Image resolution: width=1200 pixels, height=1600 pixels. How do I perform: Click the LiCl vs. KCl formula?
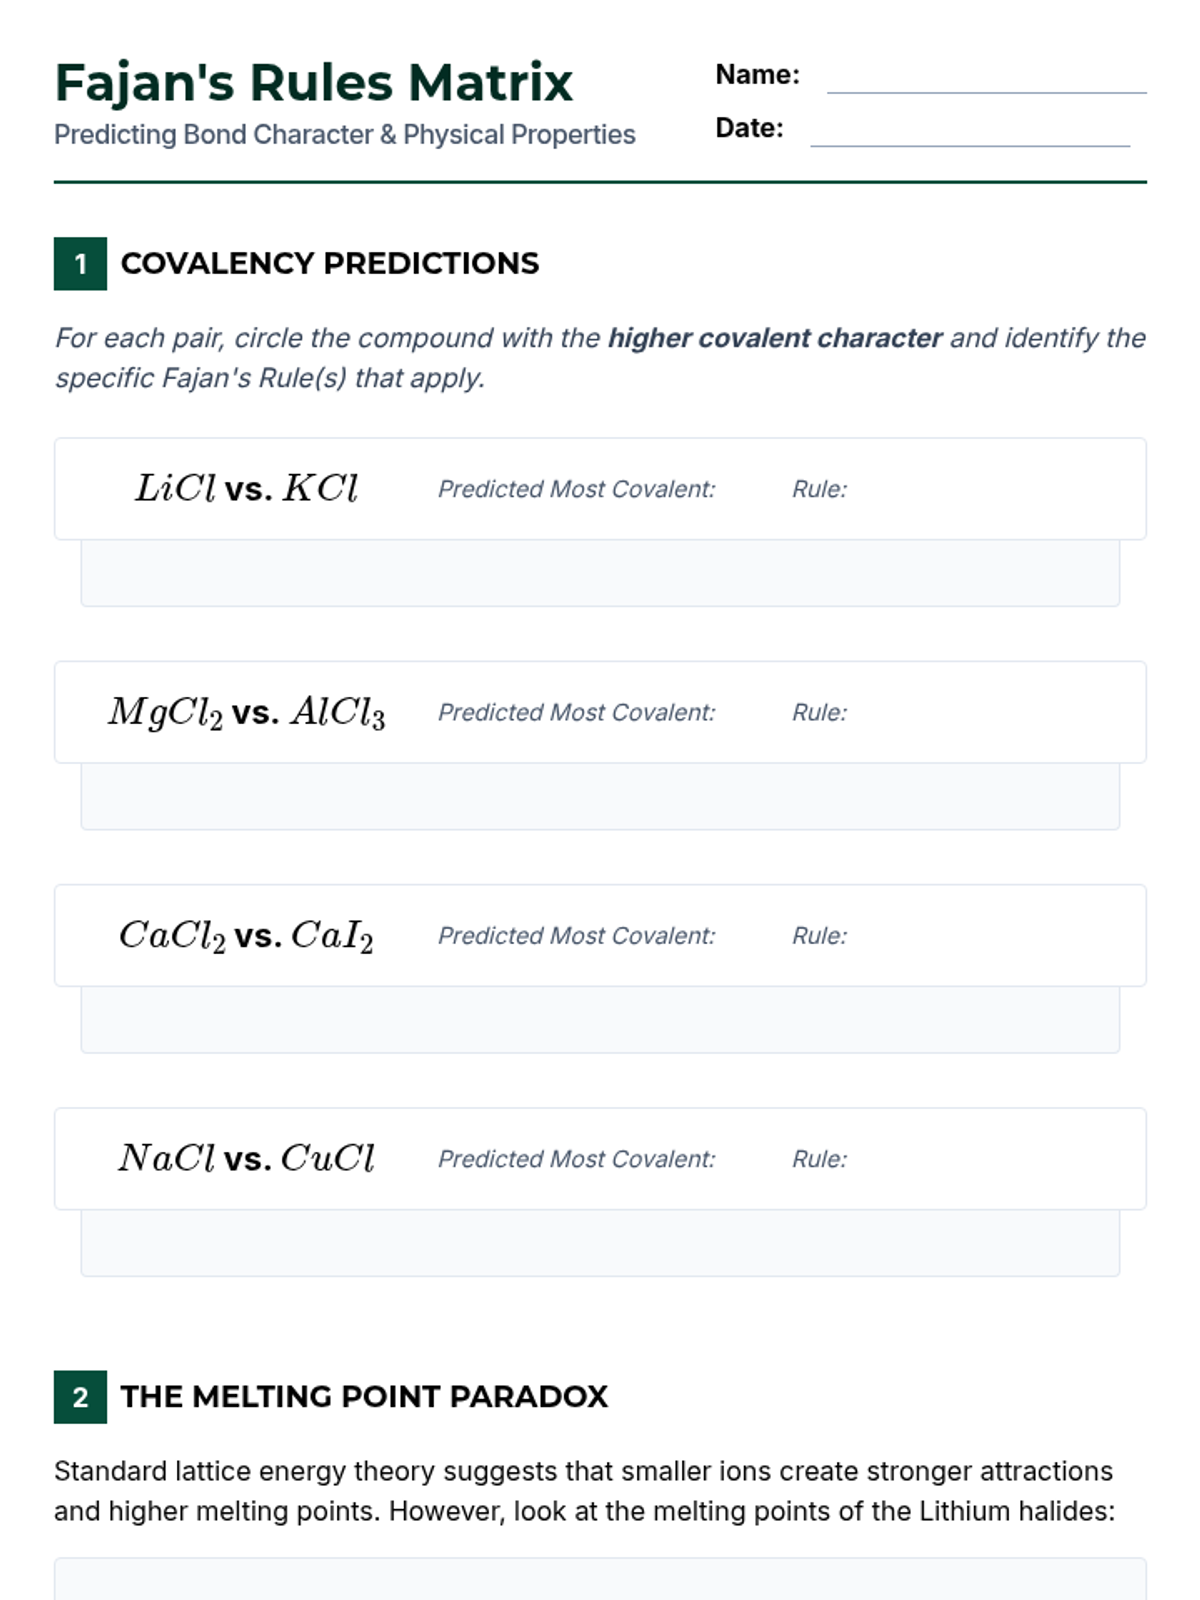246,489
